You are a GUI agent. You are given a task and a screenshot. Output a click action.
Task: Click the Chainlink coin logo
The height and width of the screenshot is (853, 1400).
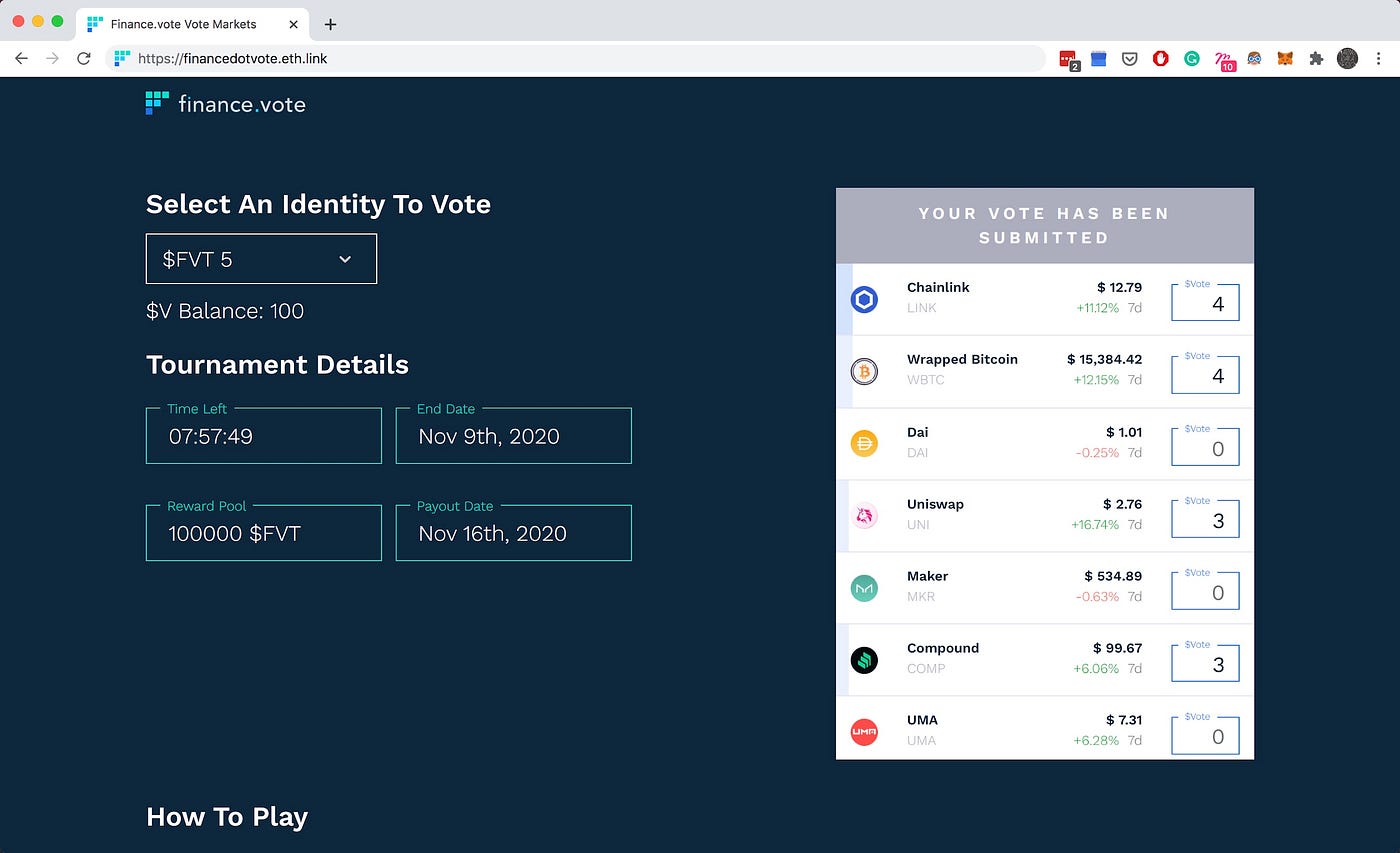click(864, 299)
